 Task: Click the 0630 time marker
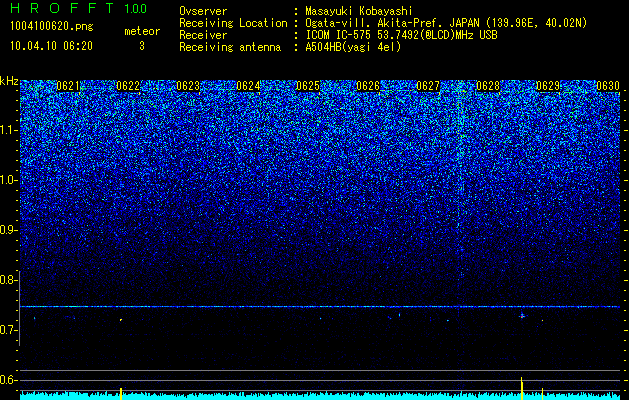(608, 86)
